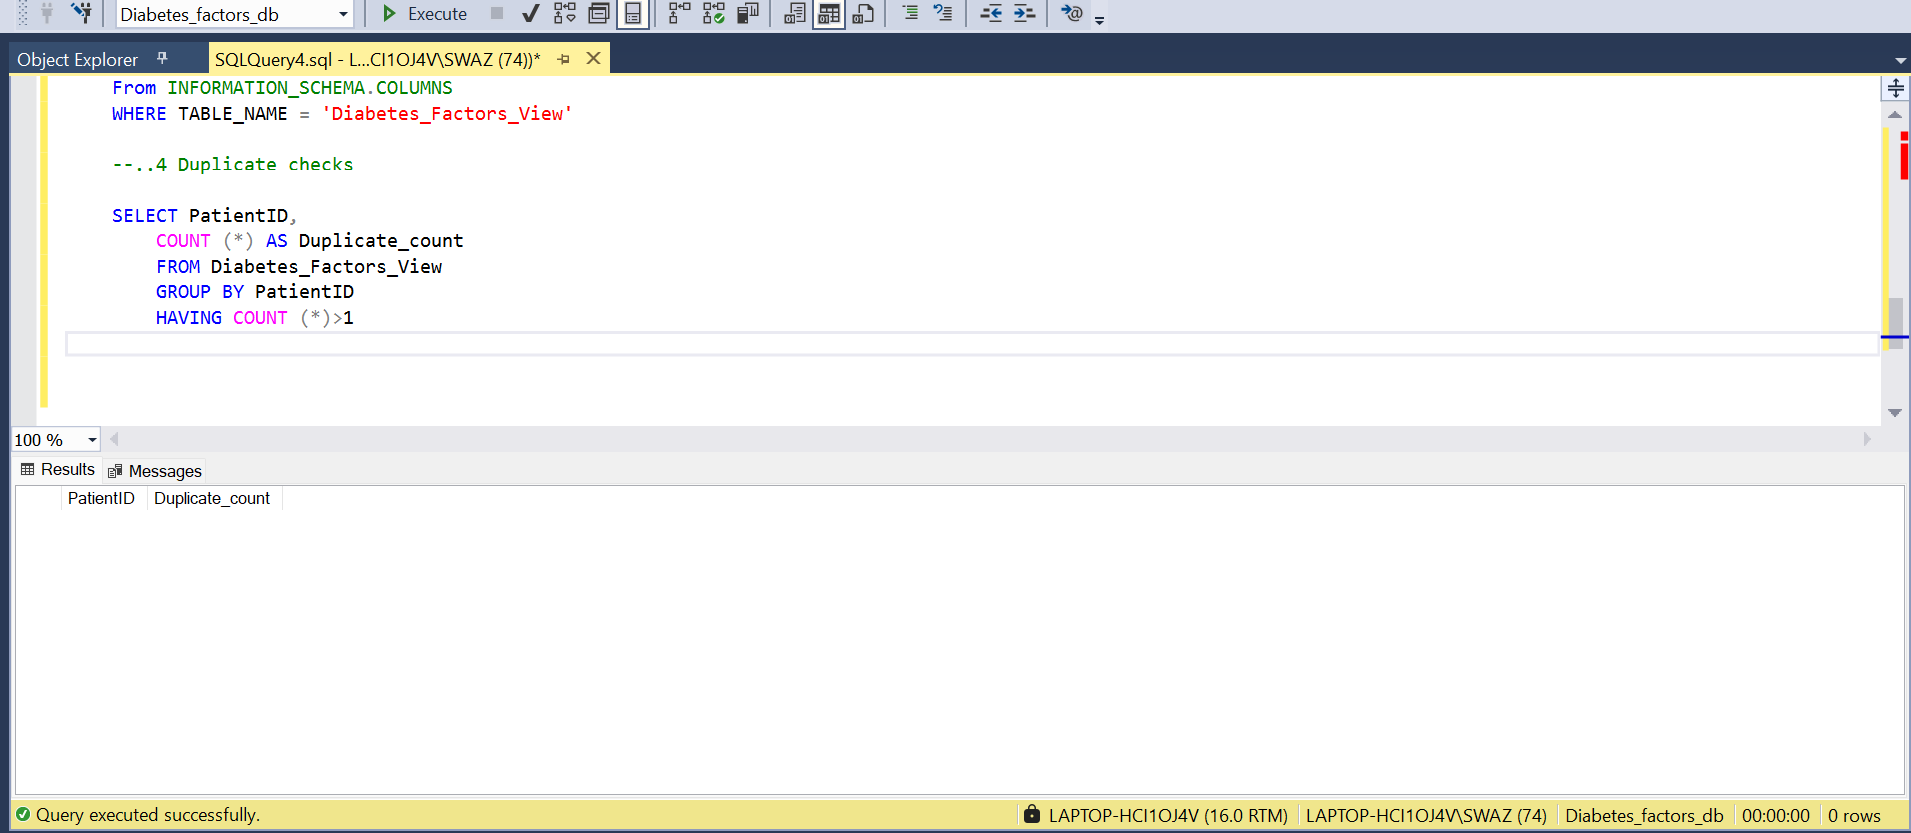Click the editor scrollbar up arrow
The image size is (1911, 833).
click(x=1894, y=115)
